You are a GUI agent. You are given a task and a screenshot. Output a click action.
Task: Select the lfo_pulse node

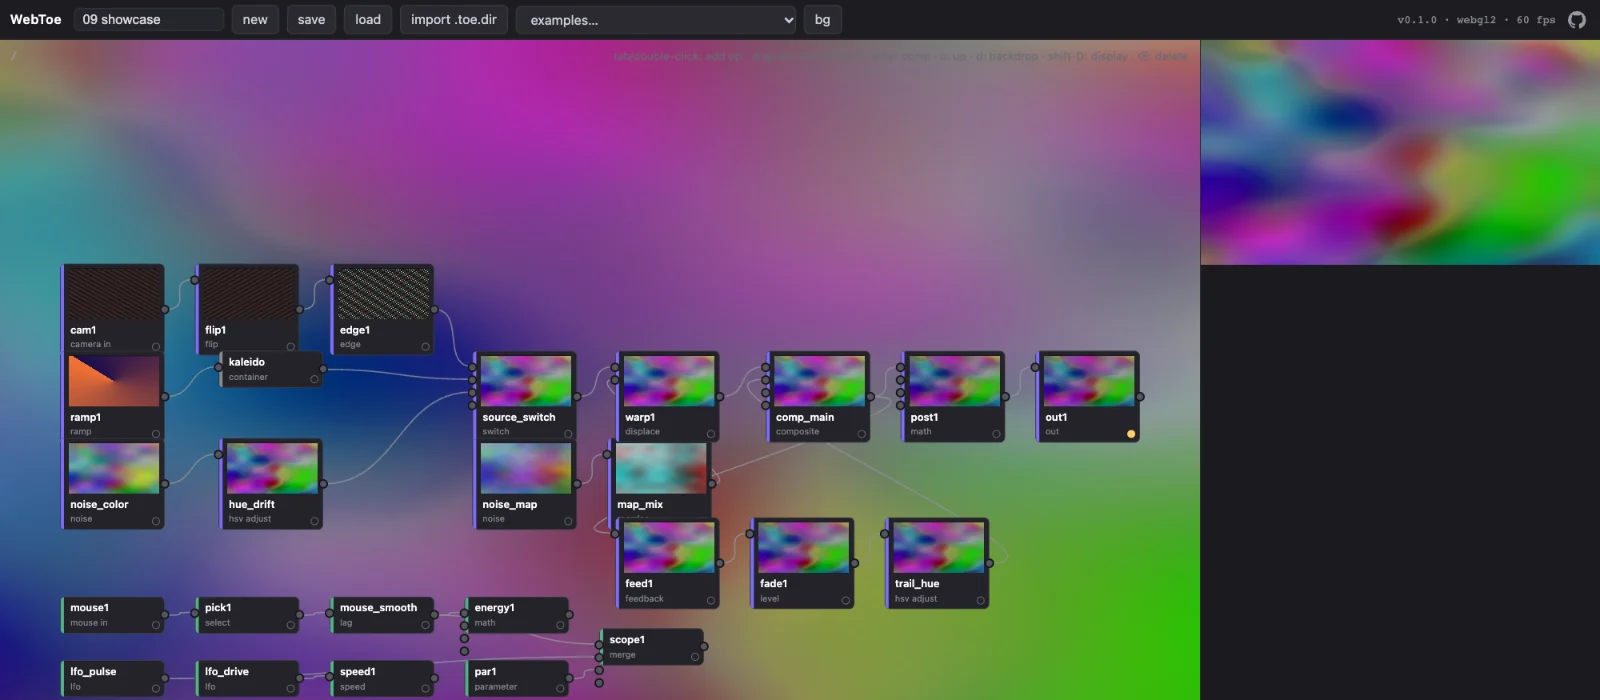point(112,679)
